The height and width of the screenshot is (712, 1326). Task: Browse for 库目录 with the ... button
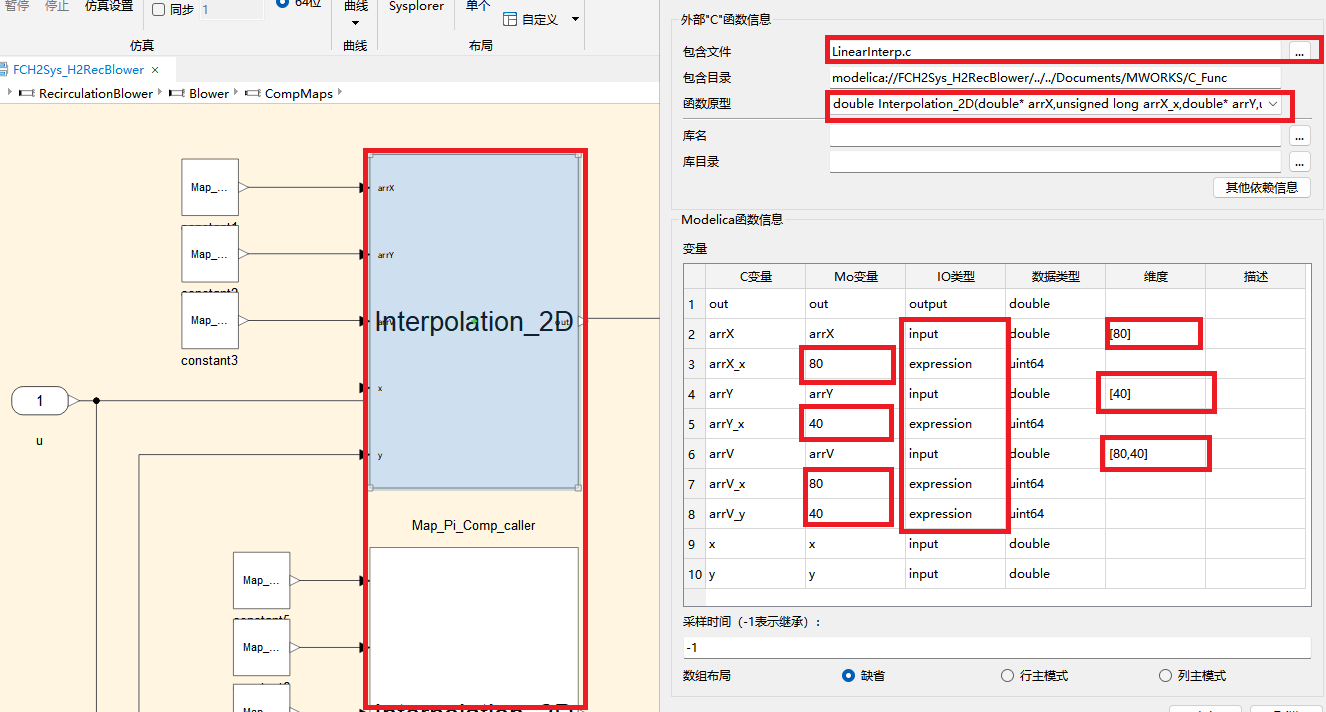coord(1299,161)
